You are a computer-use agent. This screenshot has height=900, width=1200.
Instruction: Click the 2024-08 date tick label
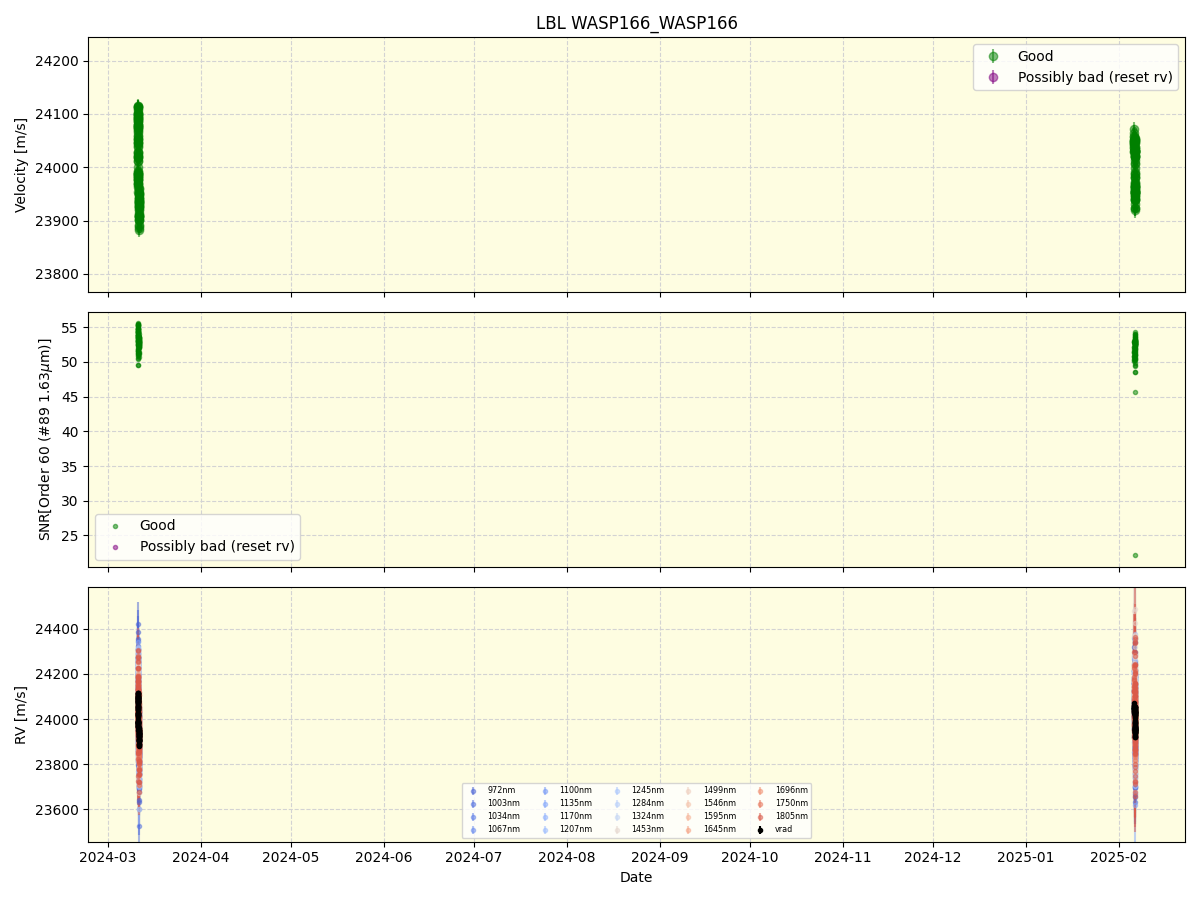567,857
